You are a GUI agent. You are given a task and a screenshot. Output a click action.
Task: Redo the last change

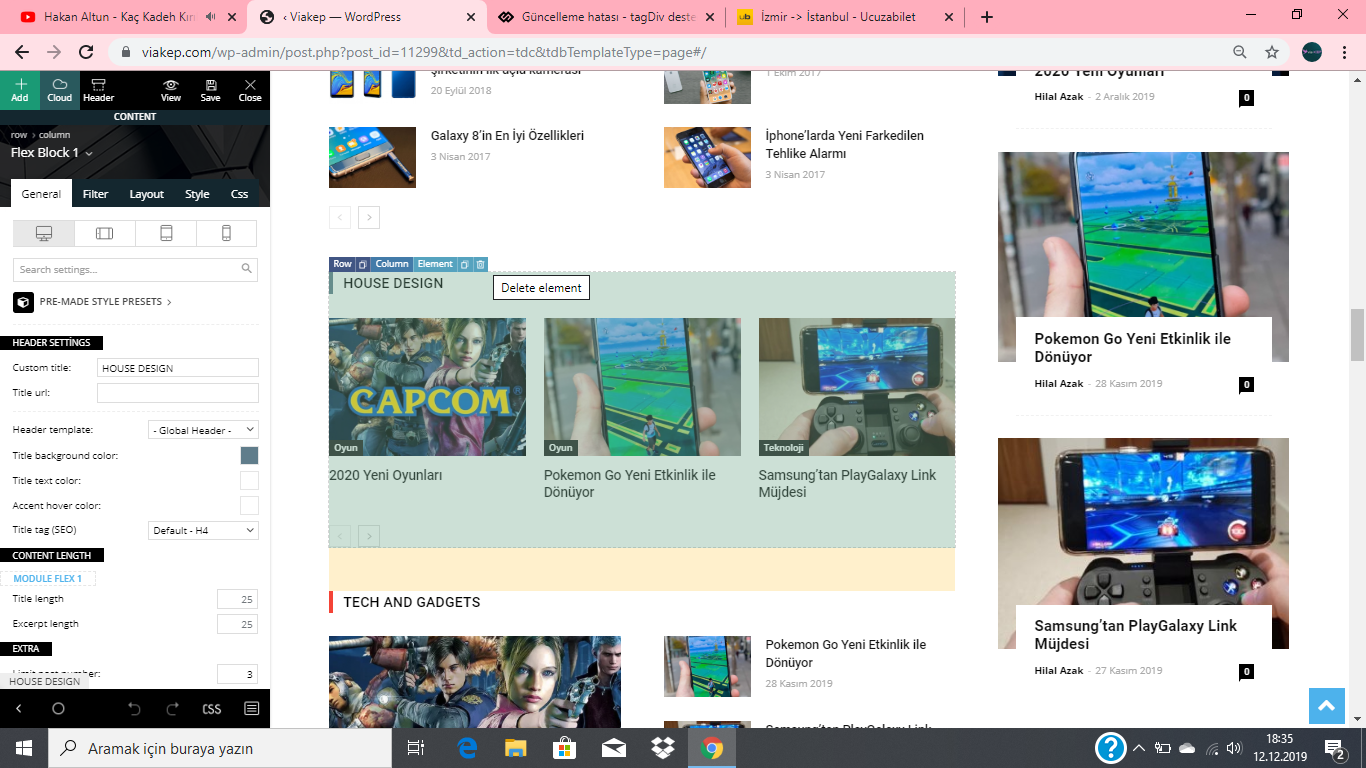173,708
